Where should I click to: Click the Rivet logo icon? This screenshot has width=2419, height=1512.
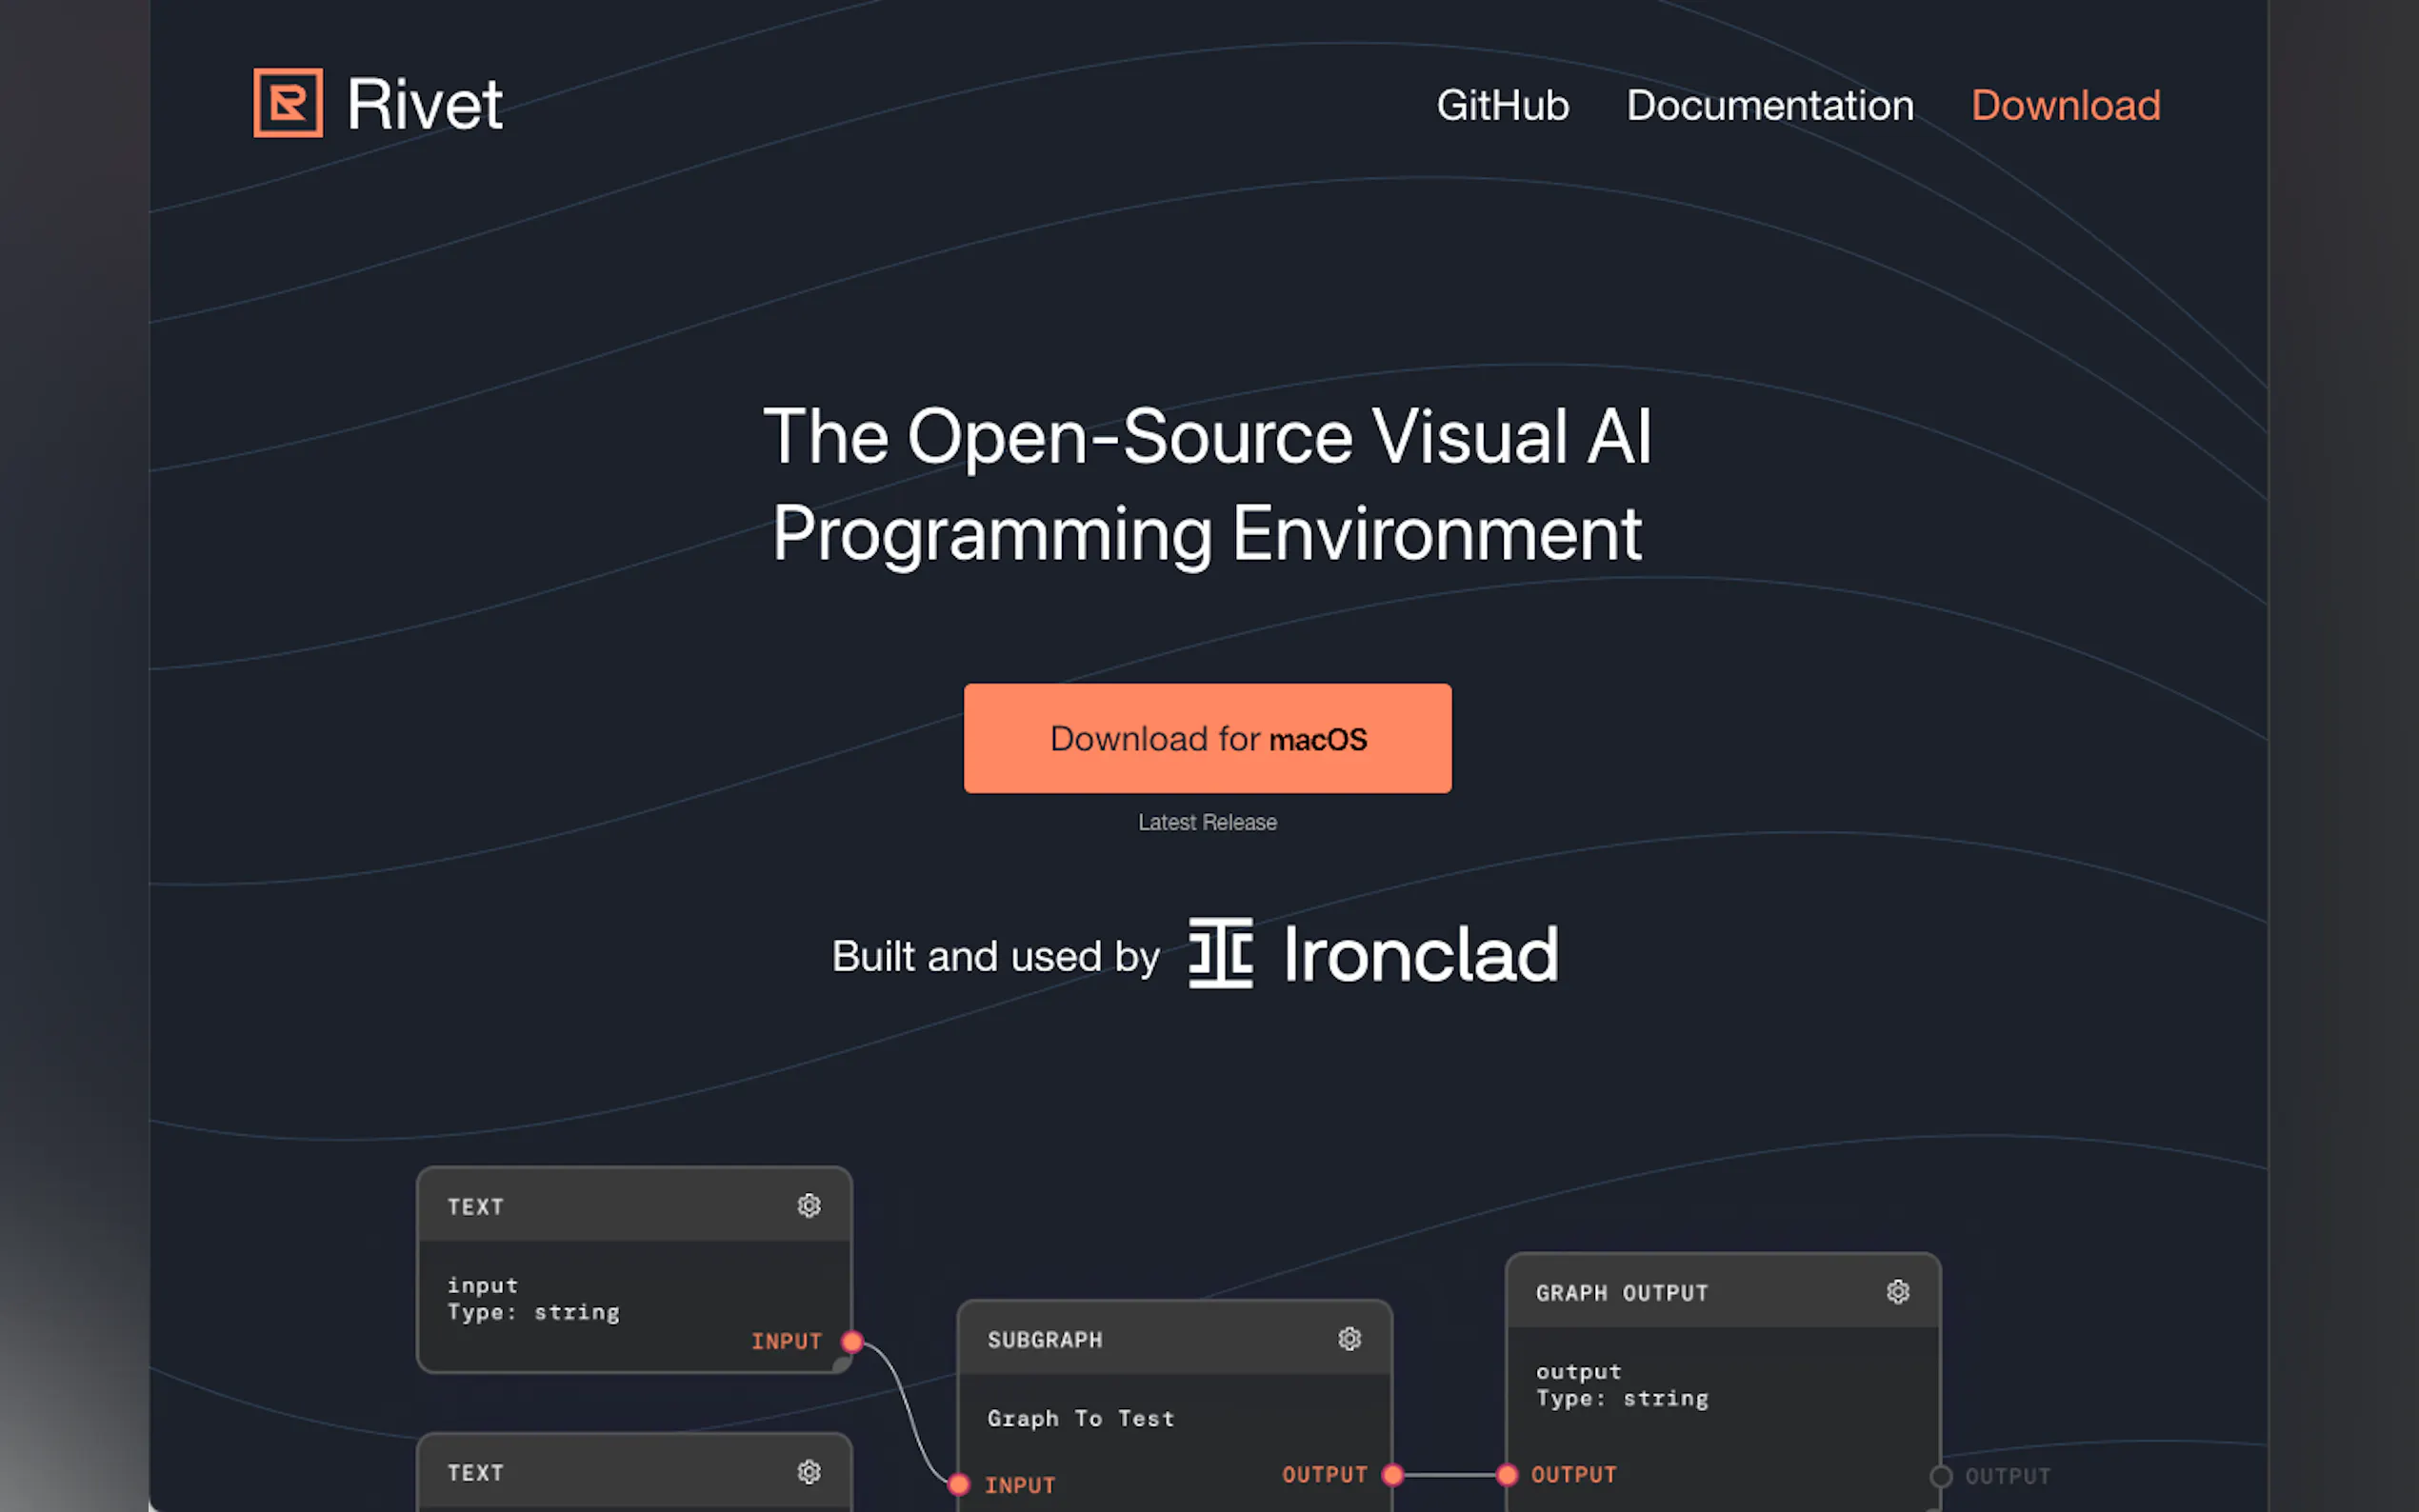(x=288, y=103)
